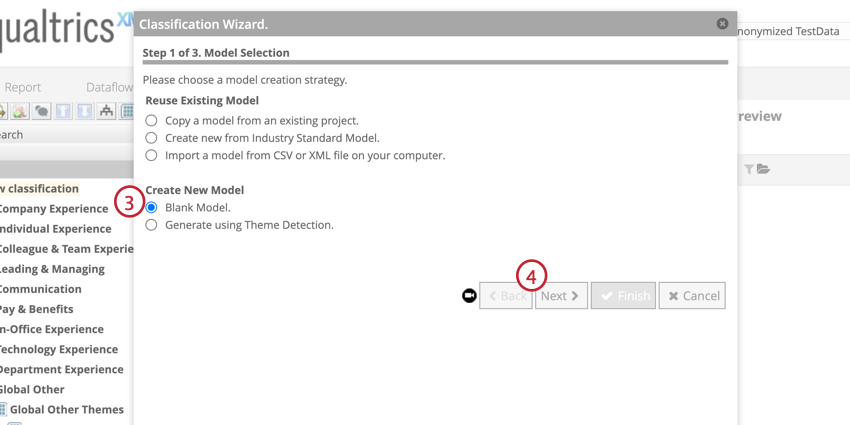The height and width of the screenshot is (425, 850).
Task: Click the black video camera icon beside Back
Action: click(469, 295)
